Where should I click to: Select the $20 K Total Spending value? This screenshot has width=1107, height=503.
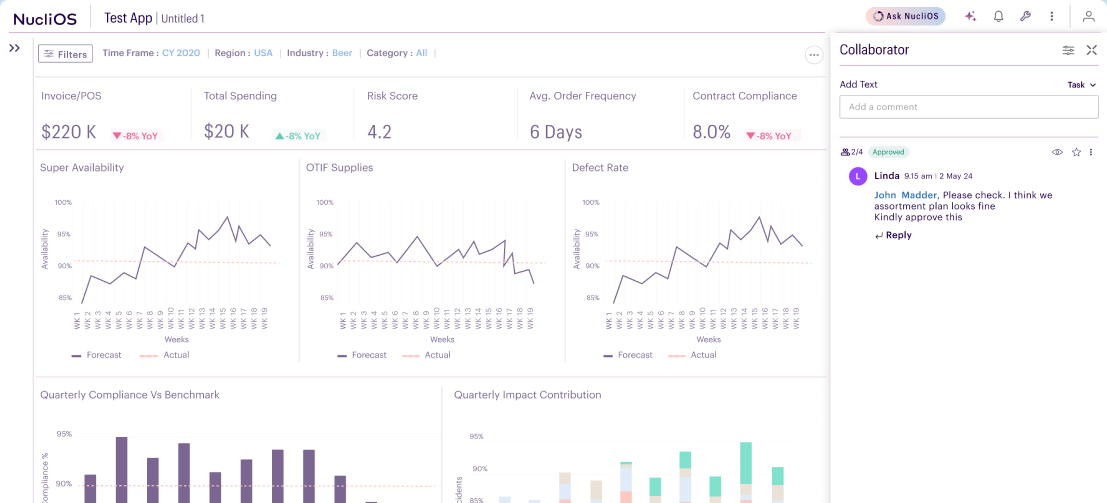(227, 132)
